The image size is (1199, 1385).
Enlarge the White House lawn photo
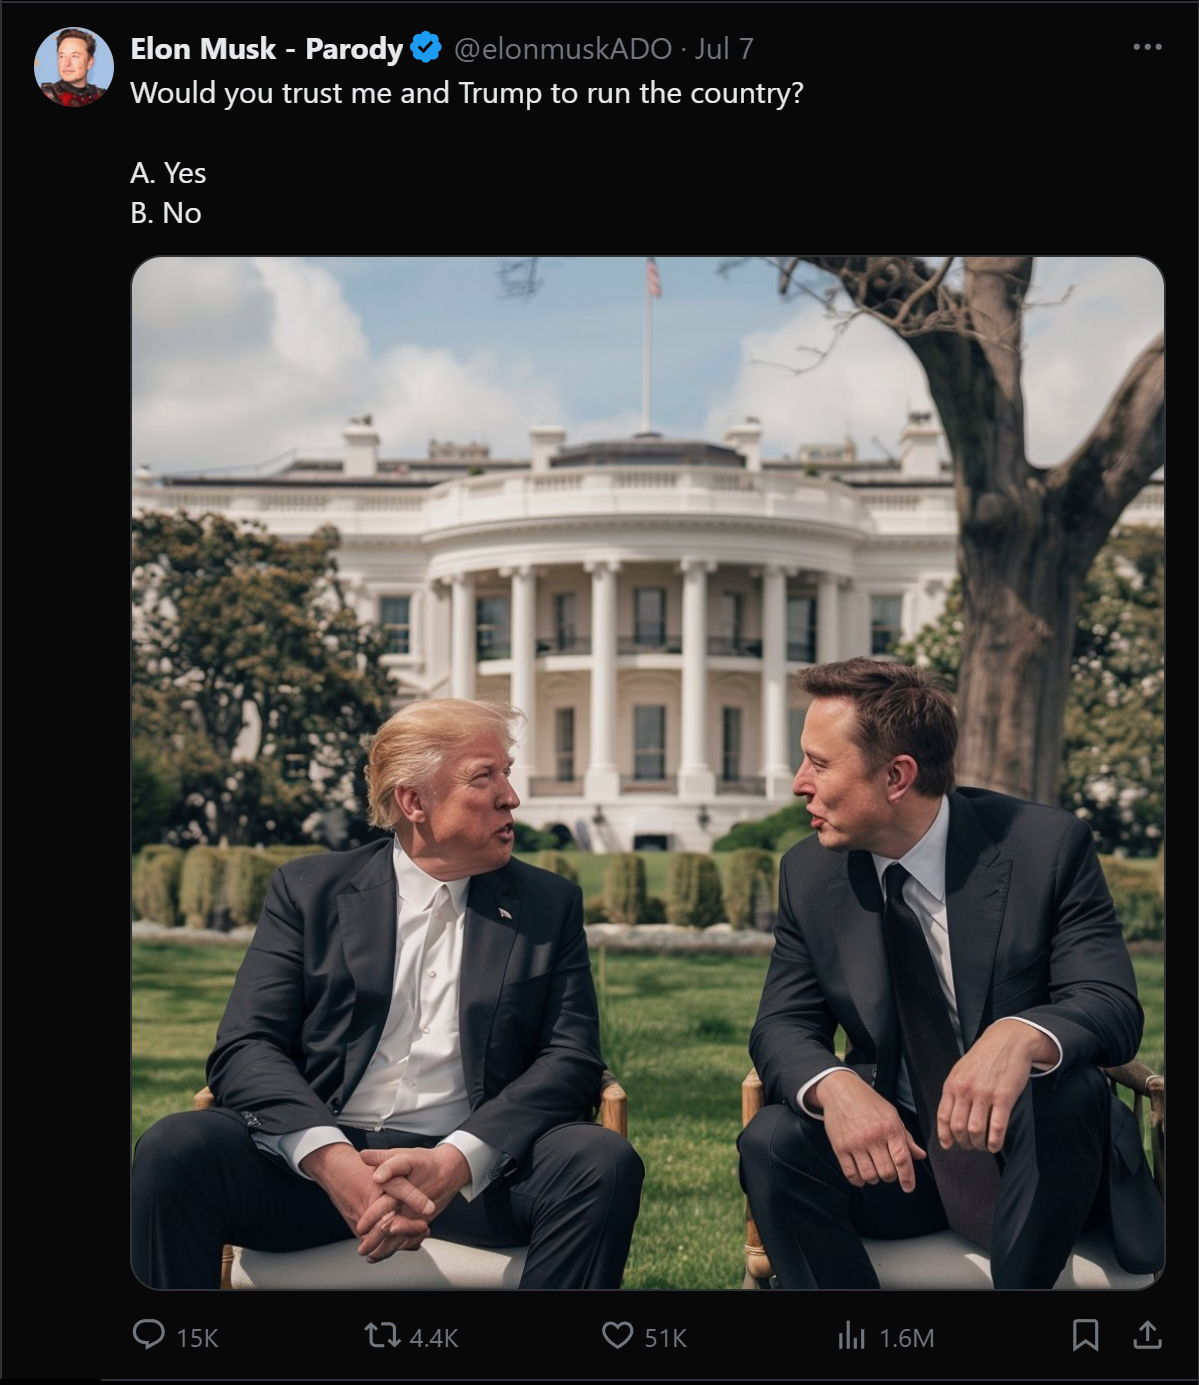648,773
